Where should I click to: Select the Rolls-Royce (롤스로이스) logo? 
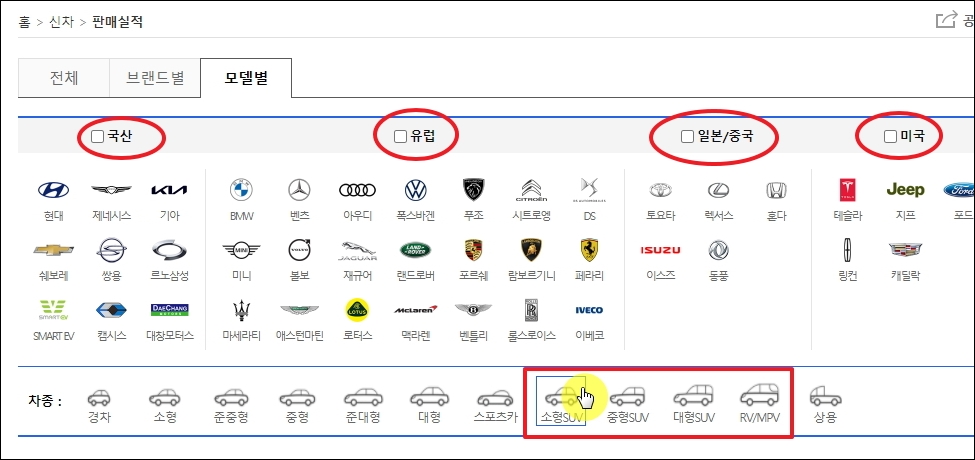(x=531, y=310)
